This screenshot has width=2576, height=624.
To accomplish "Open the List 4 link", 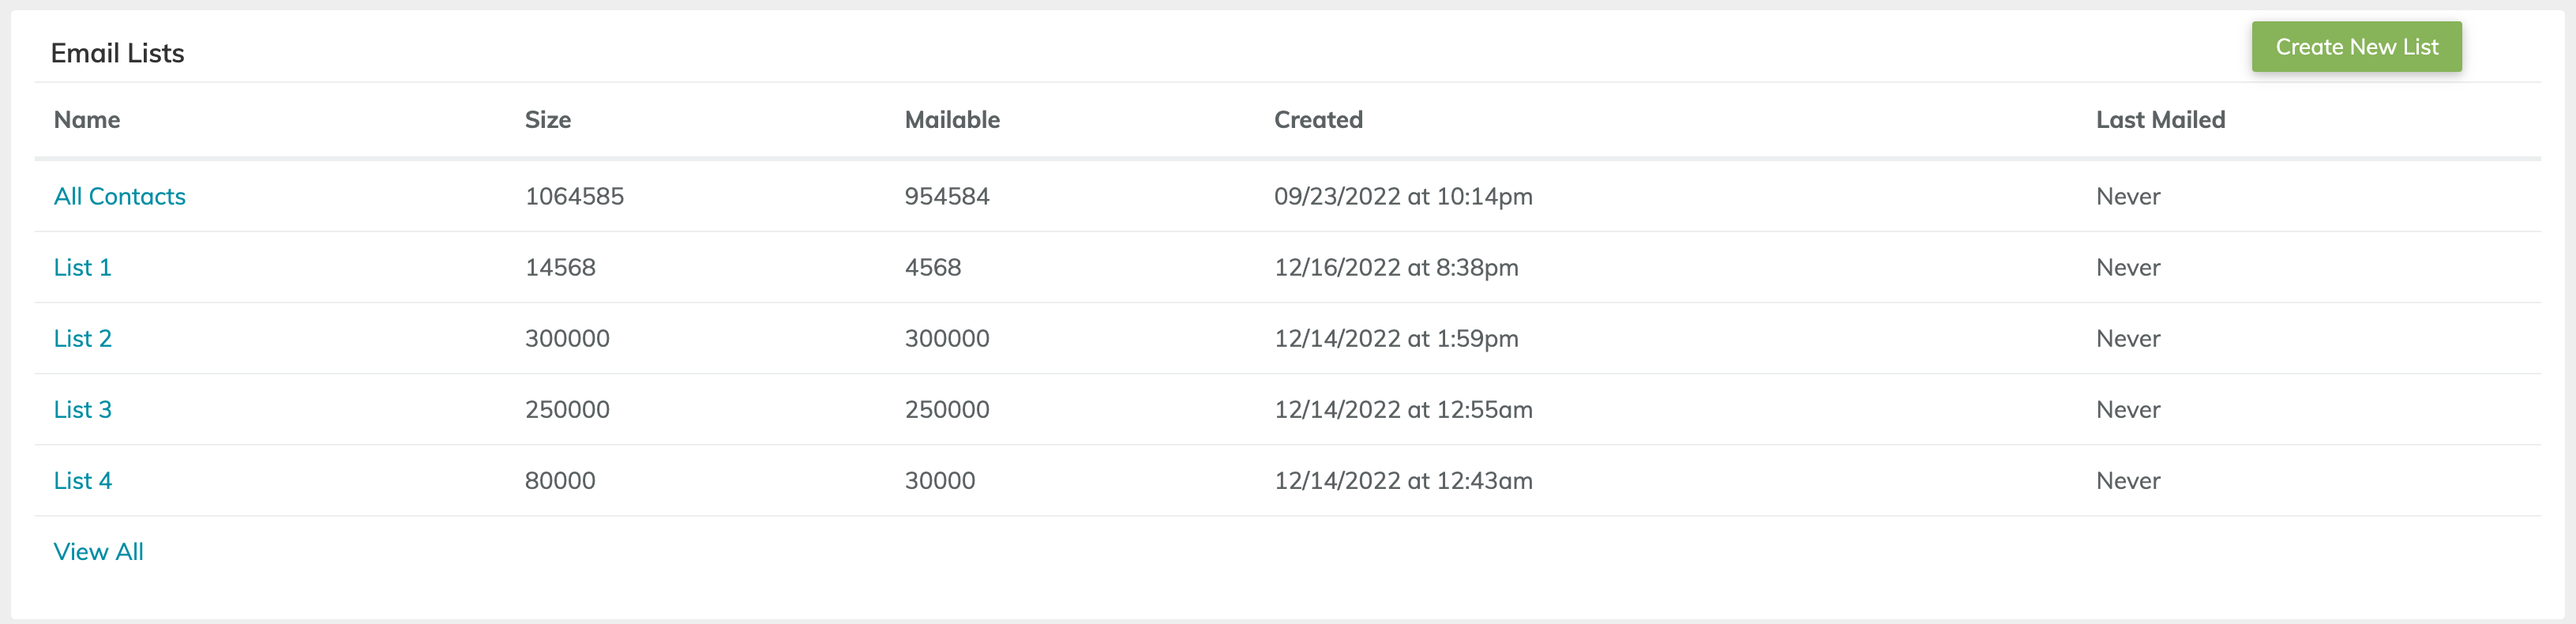I will click(83, 480).
